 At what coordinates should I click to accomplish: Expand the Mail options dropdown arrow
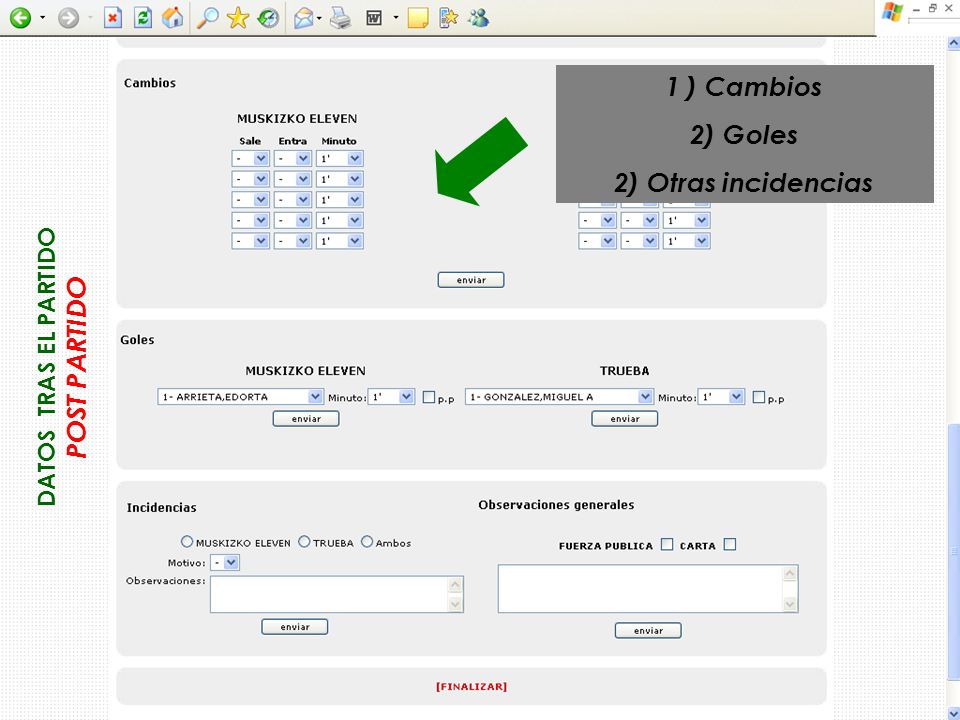click(x=319, y=18)
